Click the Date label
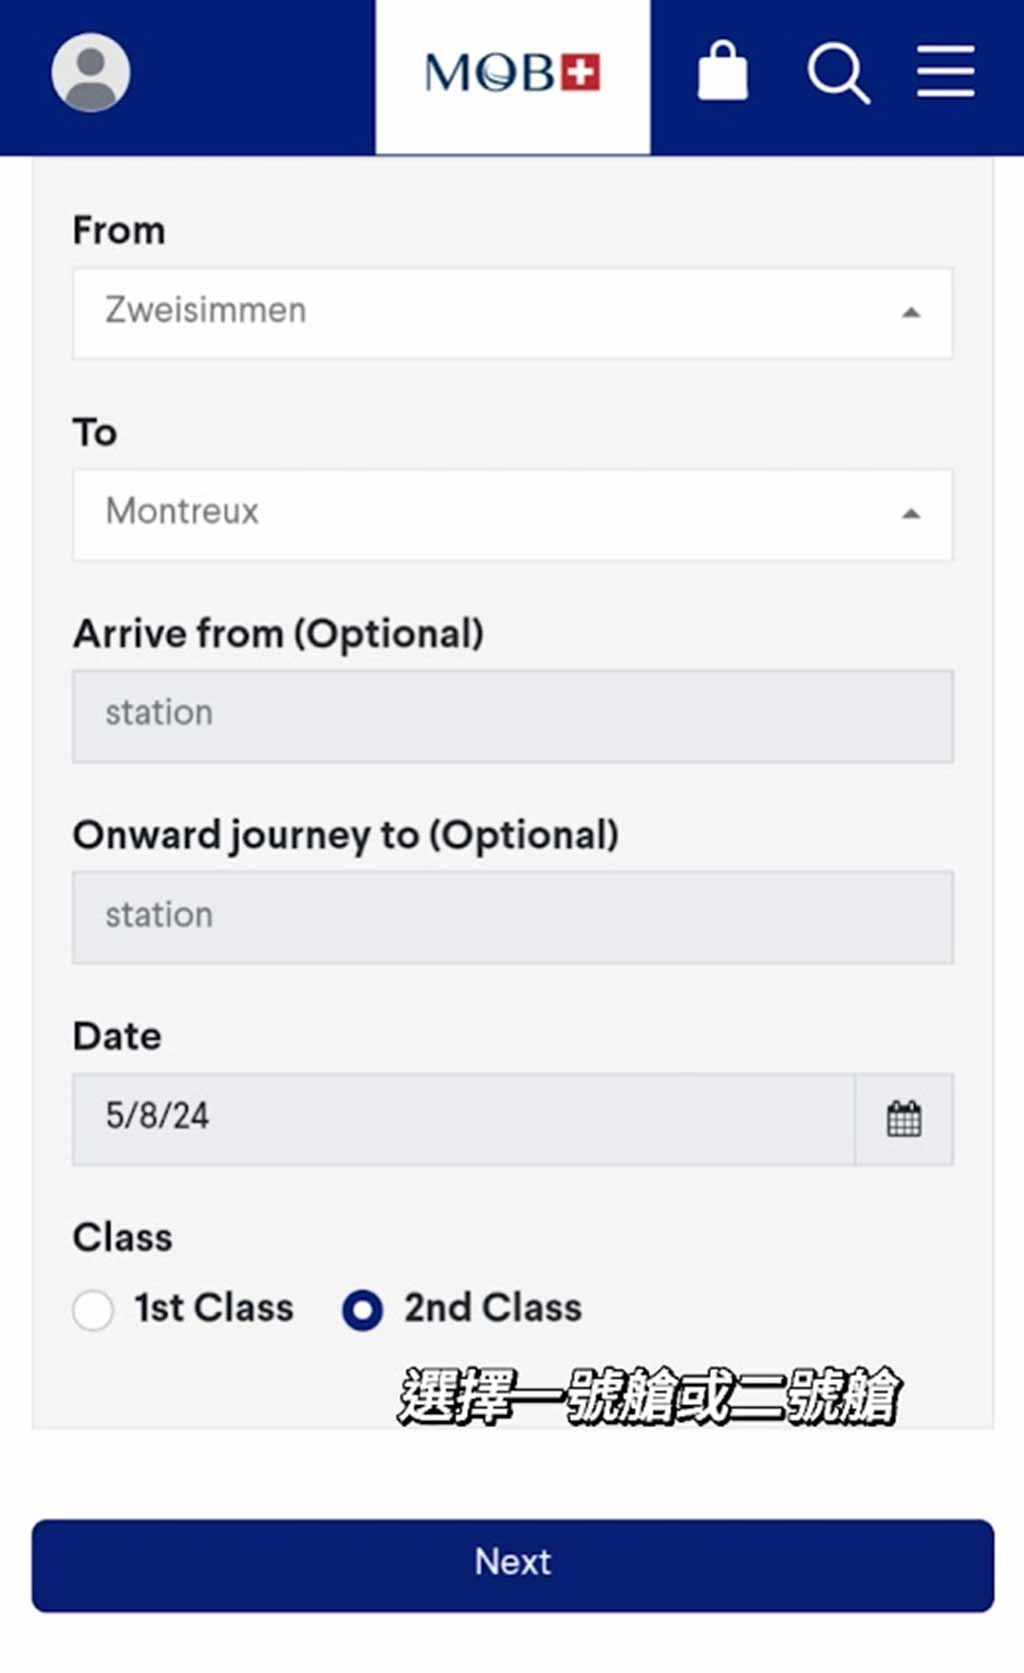1024x1673 pixels. click(x=117, y=1036)
